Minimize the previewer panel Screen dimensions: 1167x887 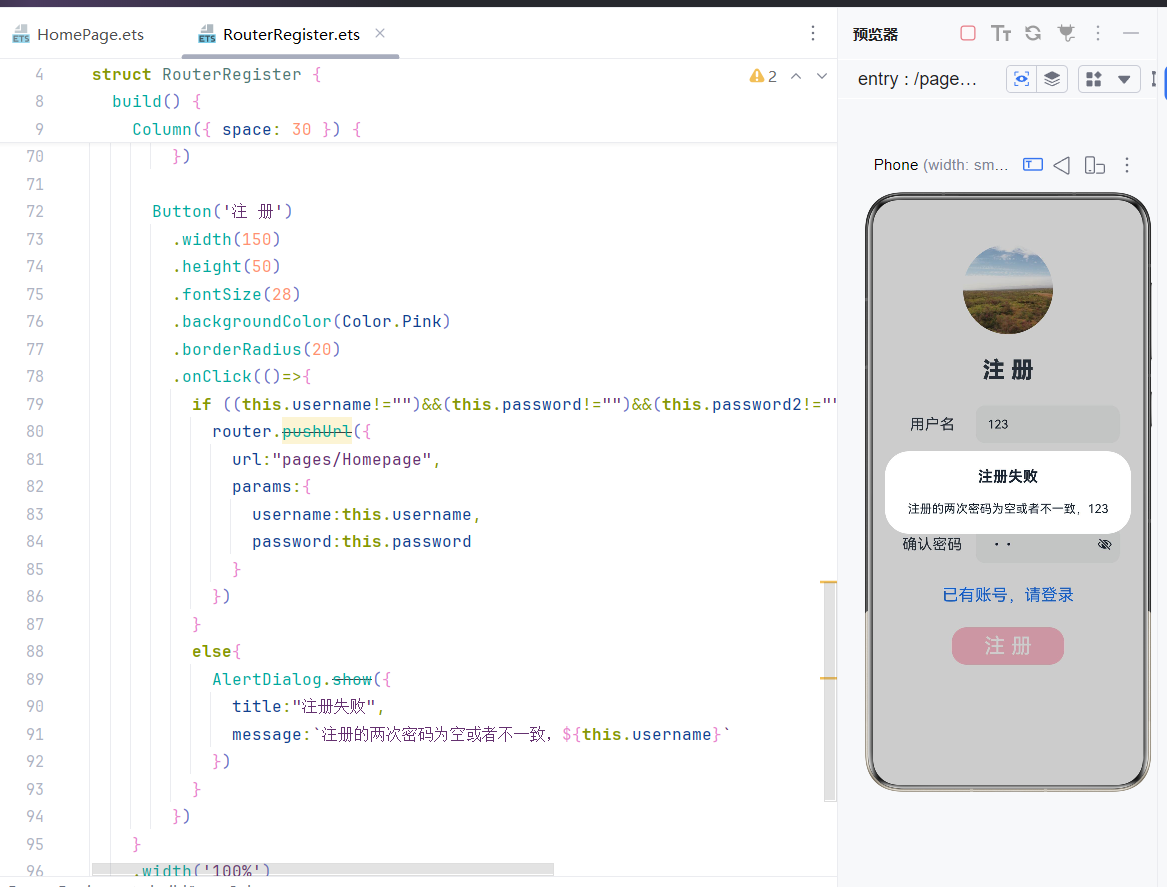(1131, 33)
